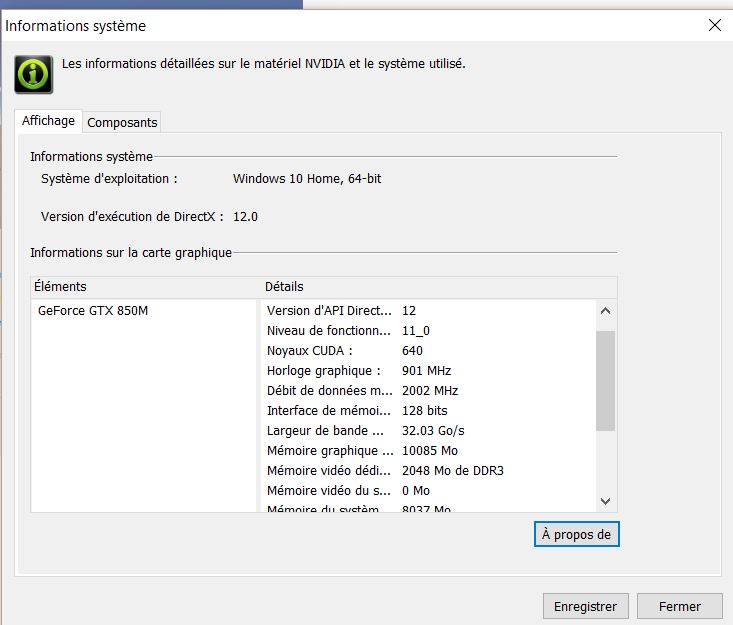Select the Mémoire vidéo du s... row
The image size is (733, 625).
pos(428,491)
